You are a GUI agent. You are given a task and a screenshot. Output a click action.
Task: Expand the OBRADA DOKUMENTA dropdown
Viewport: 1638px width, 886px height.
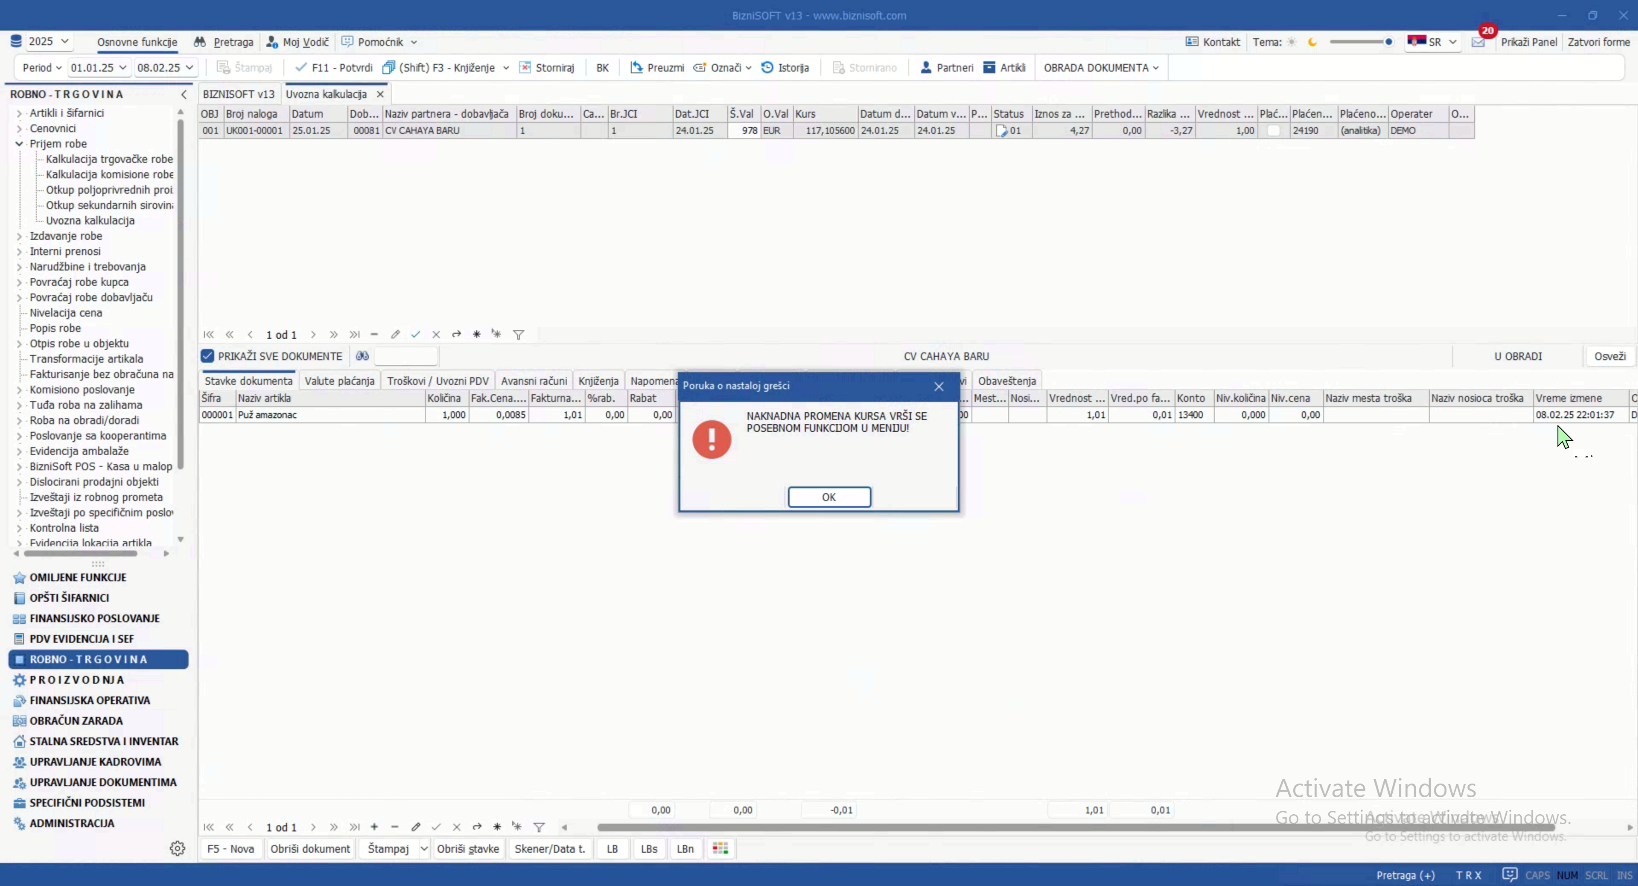[x=1101, y=68]
